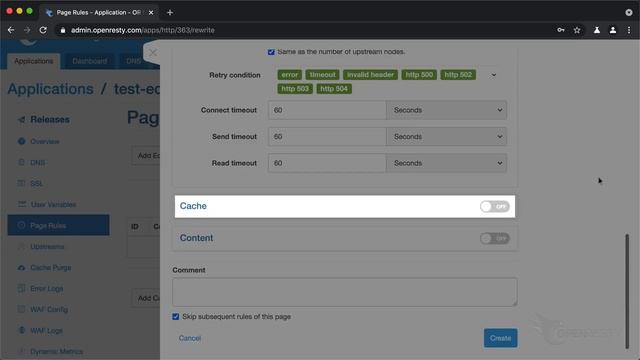Open Connect timeout Seconds unit dropdown
This screenshot has width=640, height=360.
[x=447, y=110]
